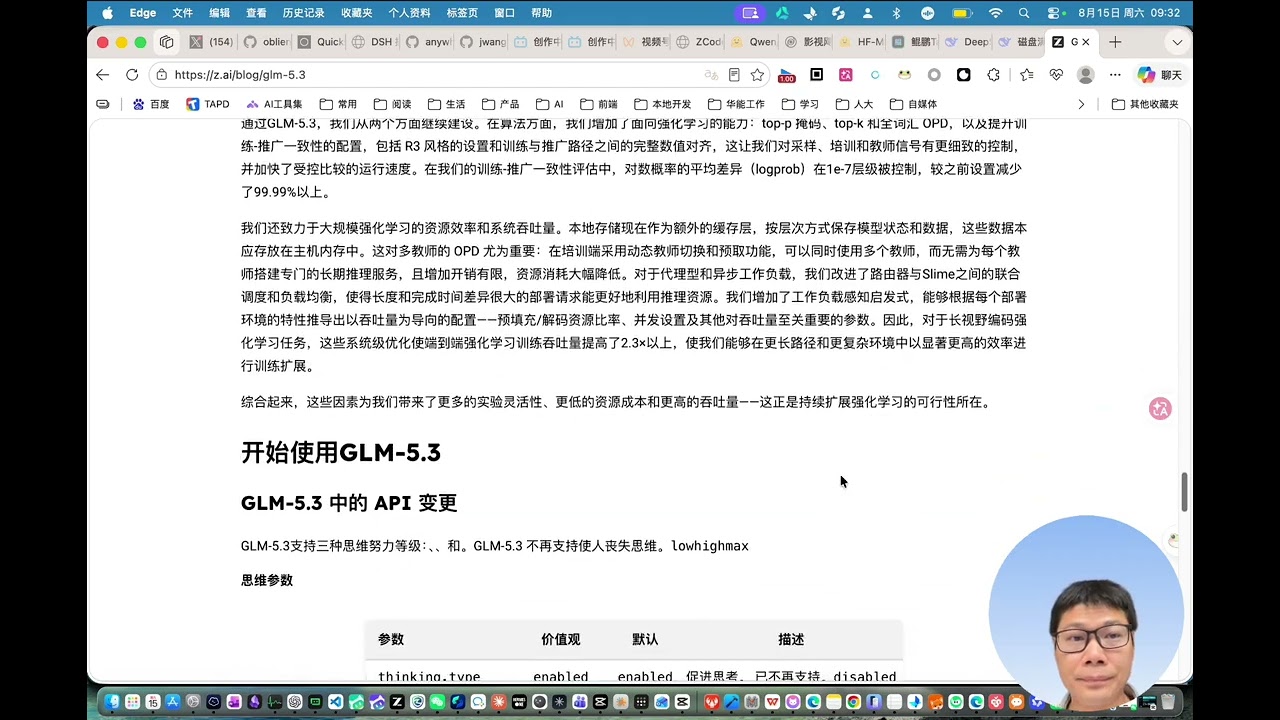Expand the 华能工作 bookmarks folder
The height and width of the screenshot is (720, 1280).
tap(736, 104)
